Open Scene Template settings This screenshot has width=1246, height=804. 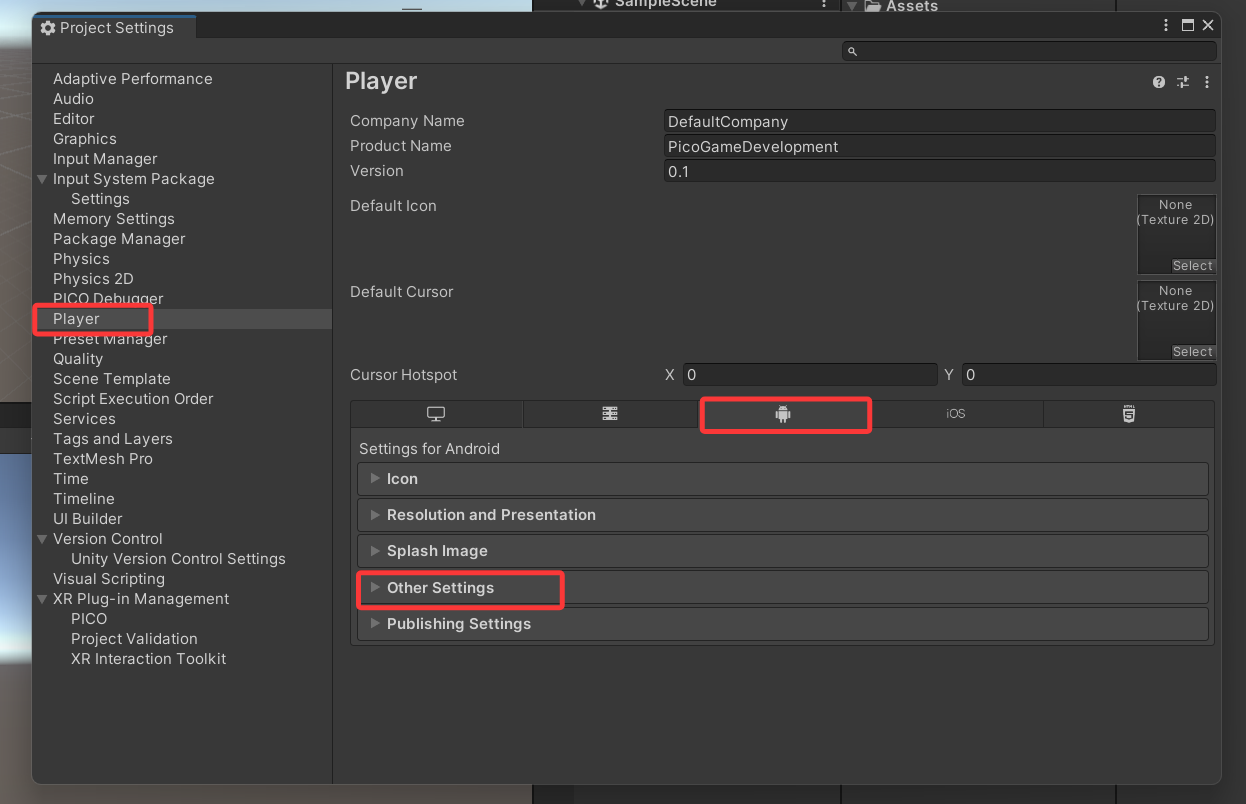pyautogui.click(x=111, y=379)
